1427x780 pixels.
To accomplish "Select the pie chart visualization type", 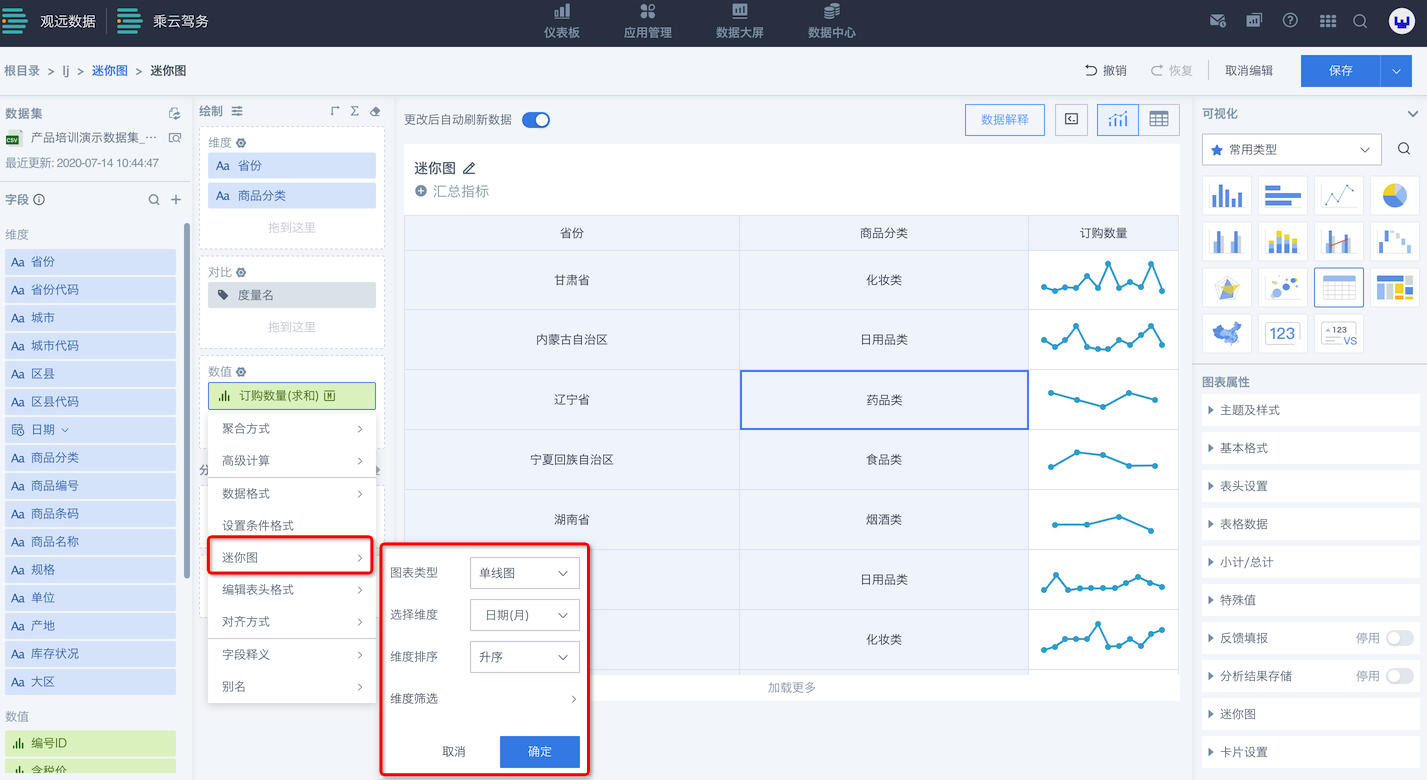I will pos(1394,196).
